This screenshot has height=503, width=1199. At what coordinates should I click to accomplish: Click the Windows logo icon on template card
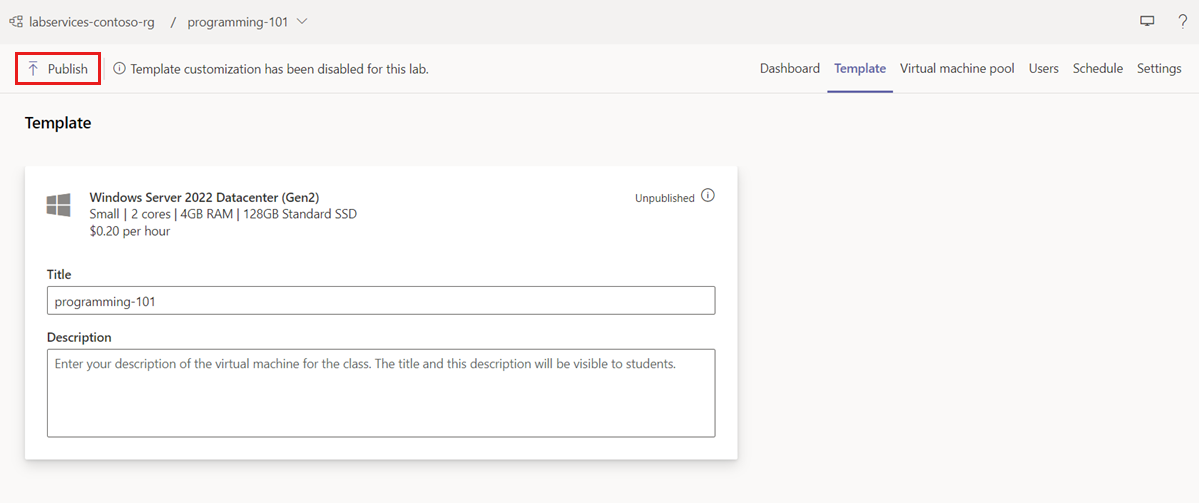pos(58,205)
